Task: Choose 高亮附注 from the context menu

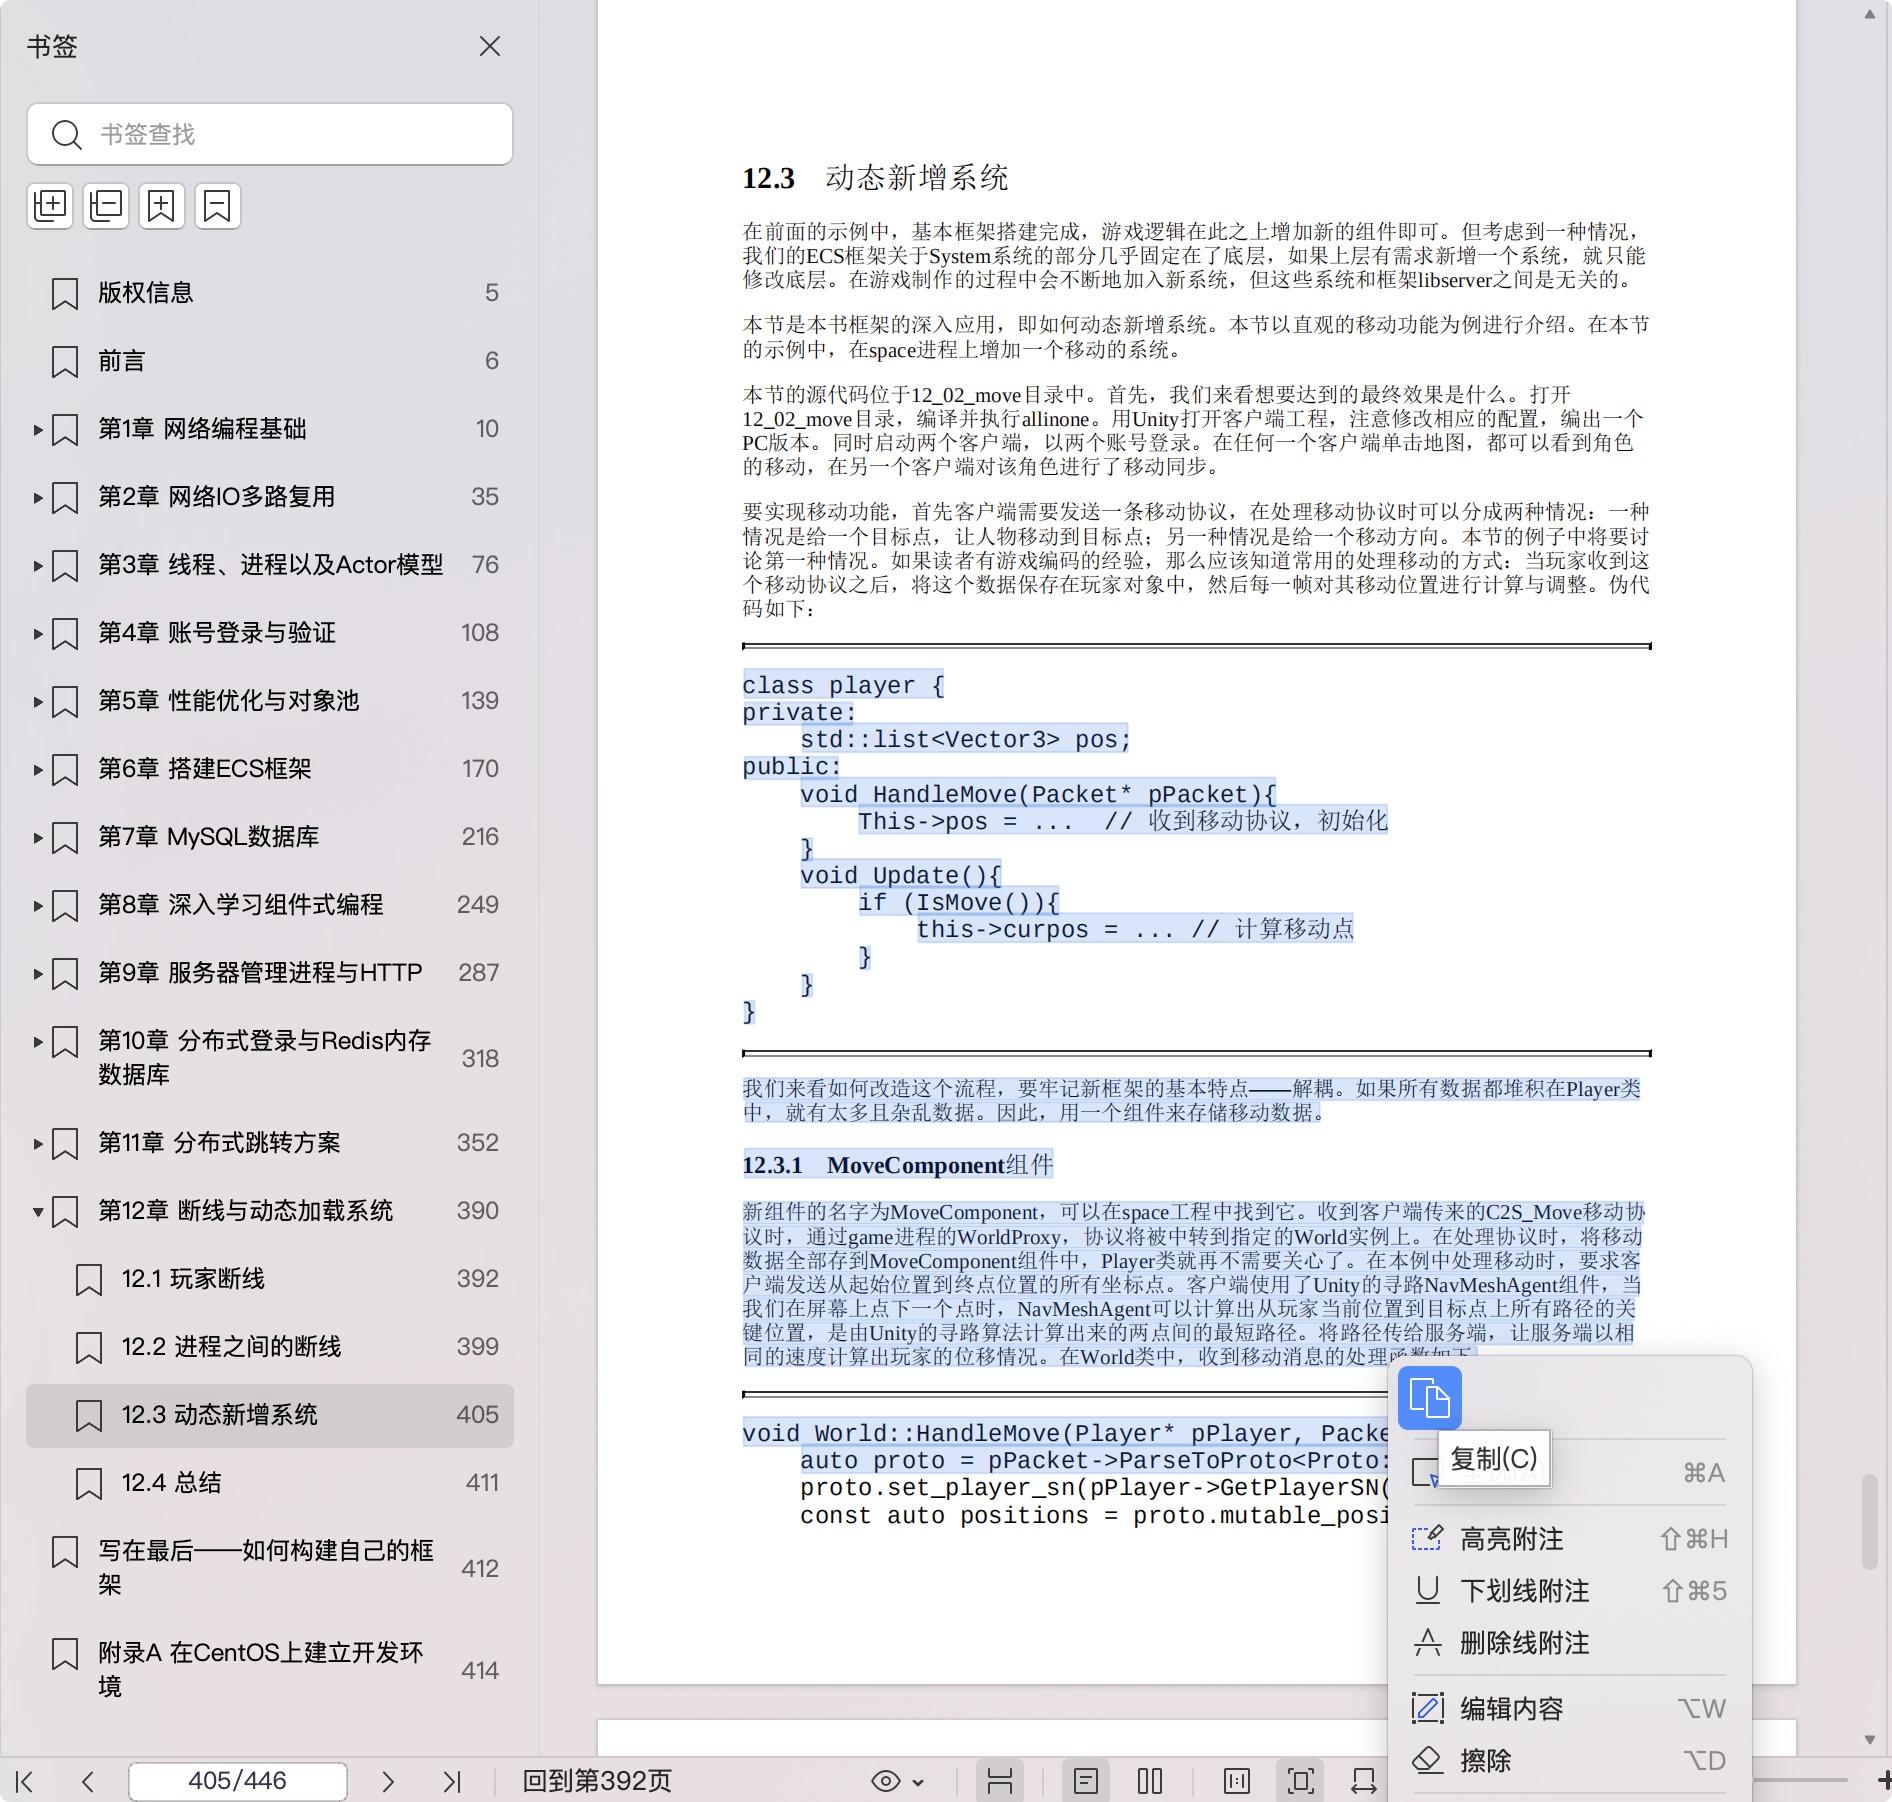Action: [1511, 1539]
